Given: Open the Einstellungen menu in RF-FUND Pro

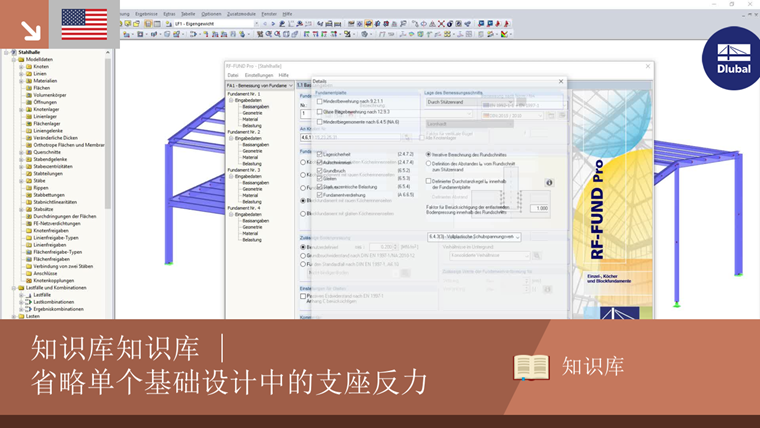Looking at the screenshot, I should click(259, 75).
